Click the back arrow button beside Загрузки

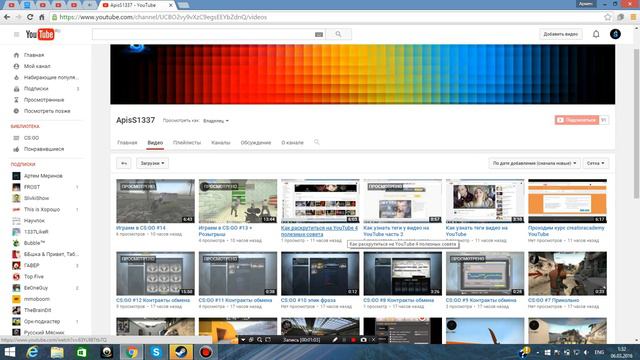[x=124, y=163]
